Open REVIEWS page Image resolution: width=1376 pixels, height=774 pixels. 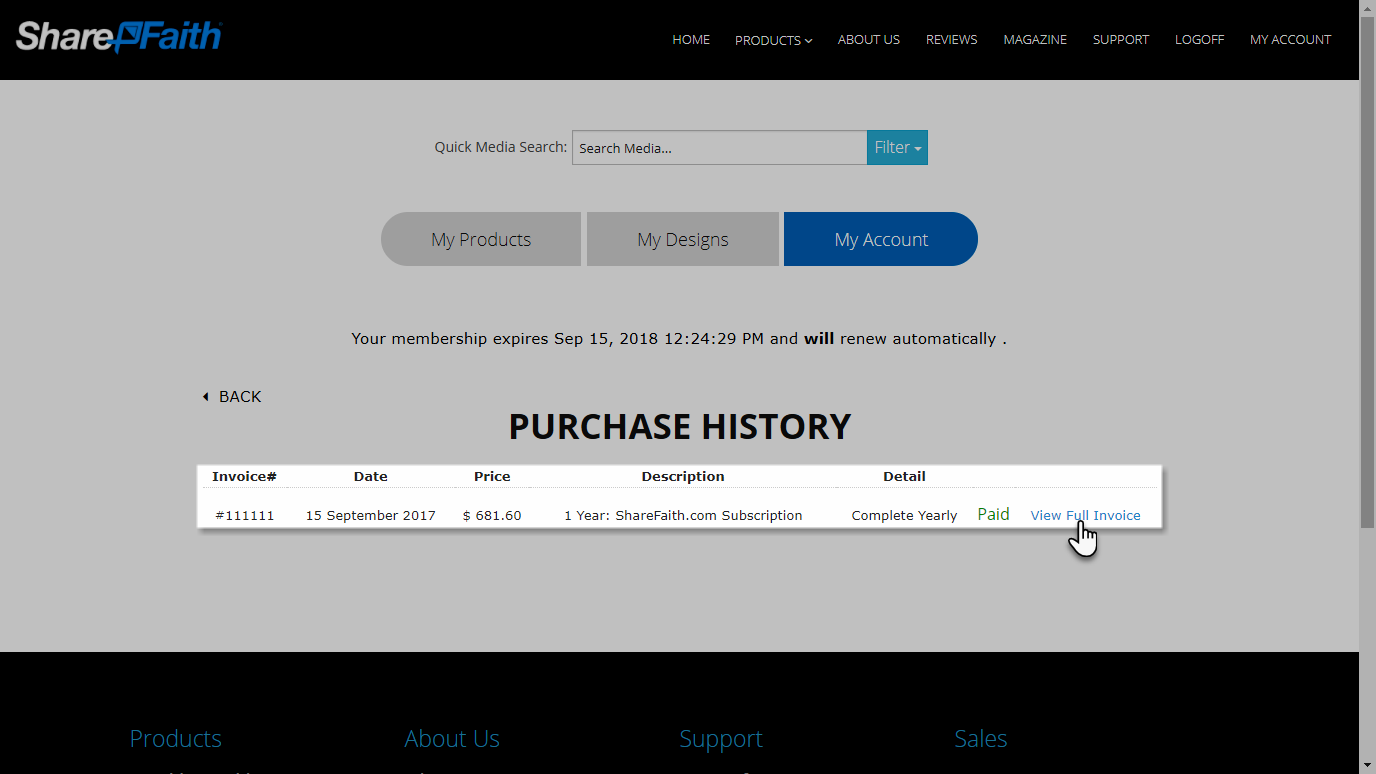952,40
